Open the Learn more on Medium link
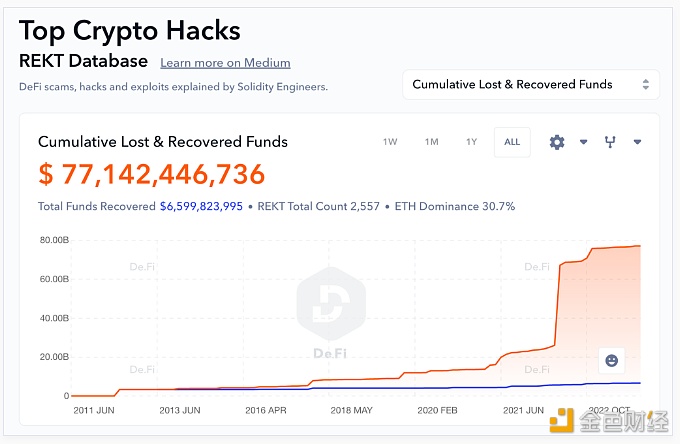The image size is (680, 444). point(225,63)
